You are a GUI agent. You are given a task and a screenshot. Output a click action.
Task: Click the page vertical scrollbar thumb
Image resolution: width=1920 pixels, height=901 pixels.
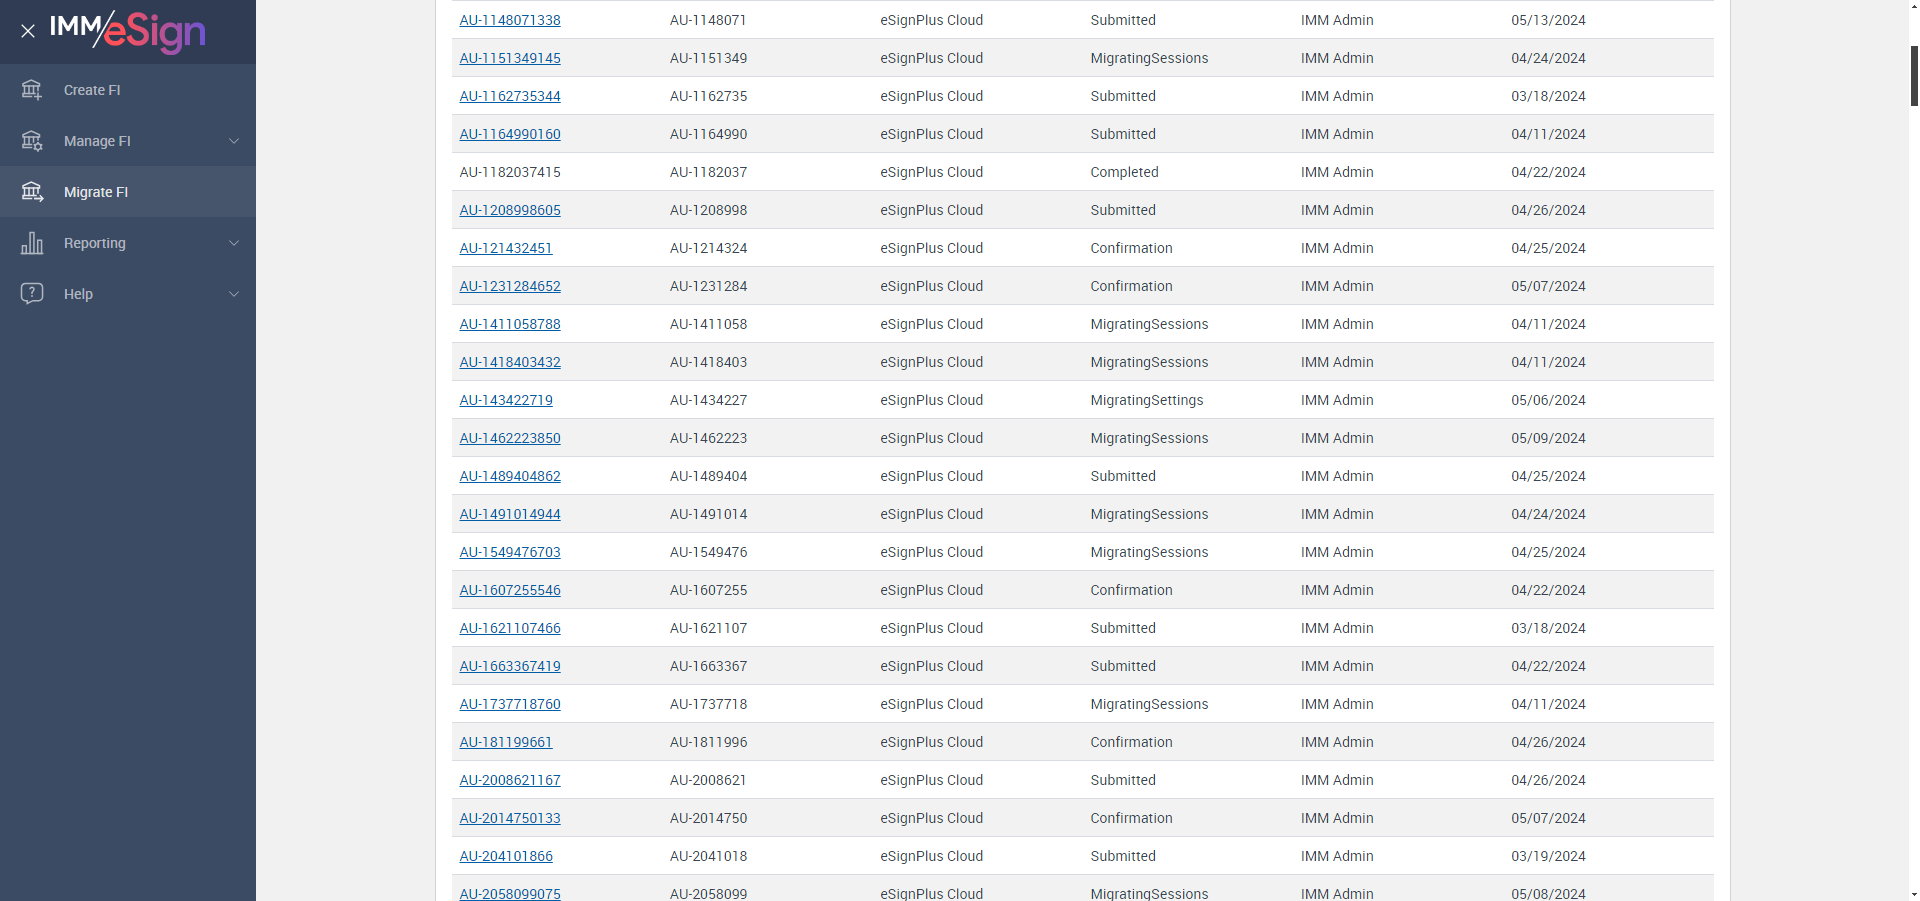pos(1914,76)
